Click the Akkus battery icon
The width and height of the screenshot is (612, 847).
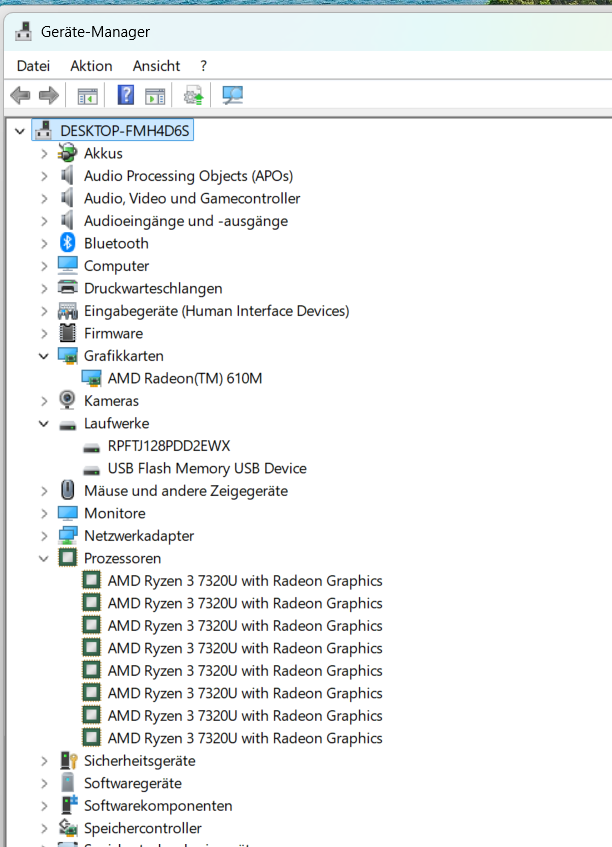68,153
